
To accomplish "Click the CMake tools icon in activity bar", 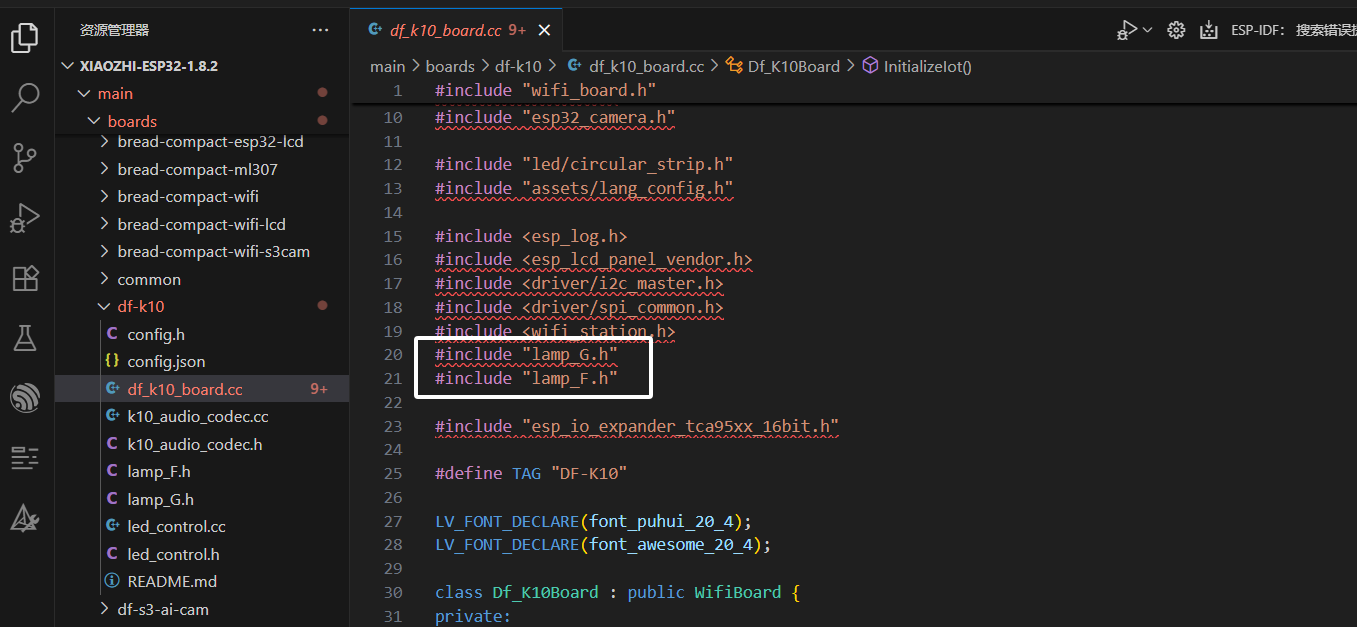I will coord(25,518).
